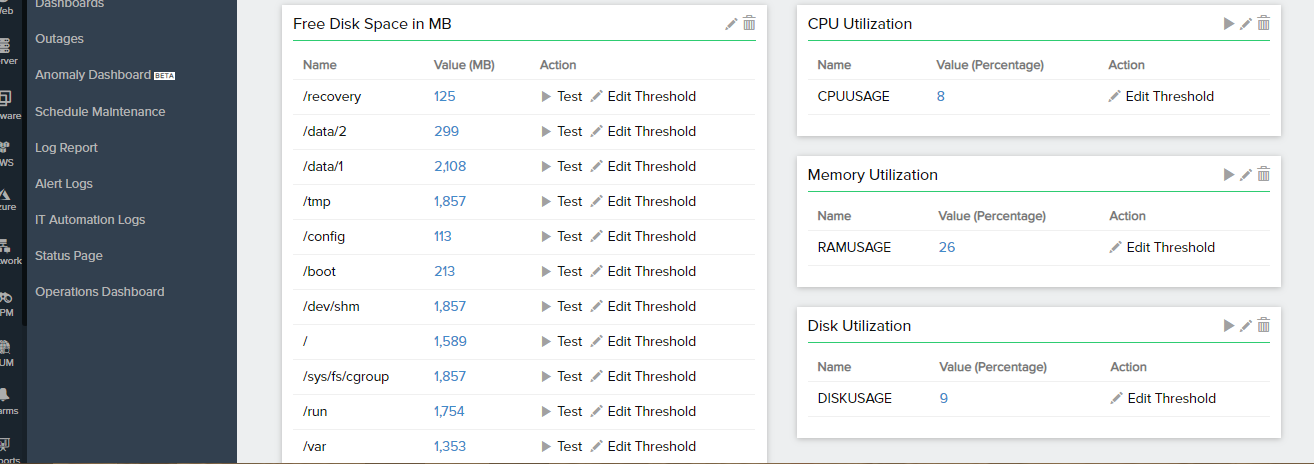Edit Threshold for /run
Image resolution: width=1314 pixels, height=469 pixels.
(643, 412)
